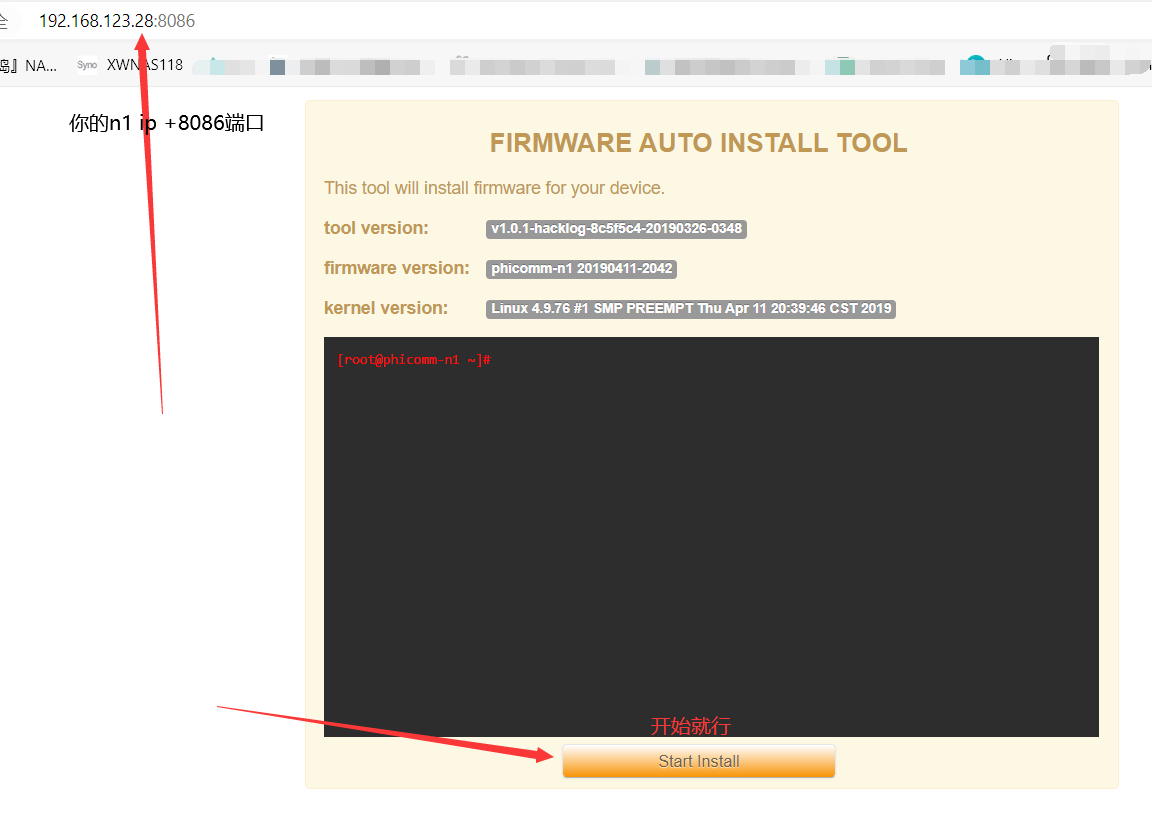The width and height of the screenshot is (1152, 838).
Task: Click the 'kernel version:' label
Action: tap(386, 308)
